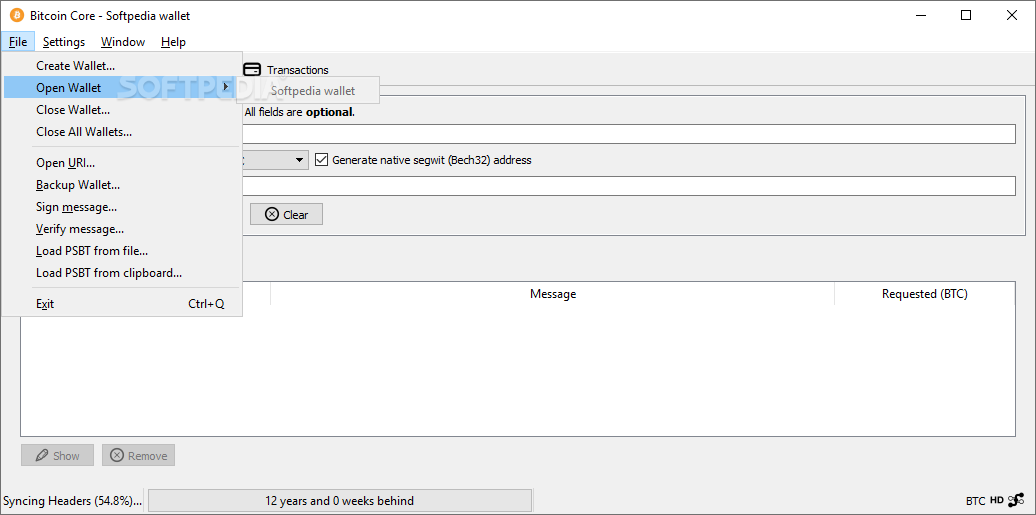The width and height of the screenshot is (1036, 515).
Task: Click the Clear button
Action: [286, 214]
